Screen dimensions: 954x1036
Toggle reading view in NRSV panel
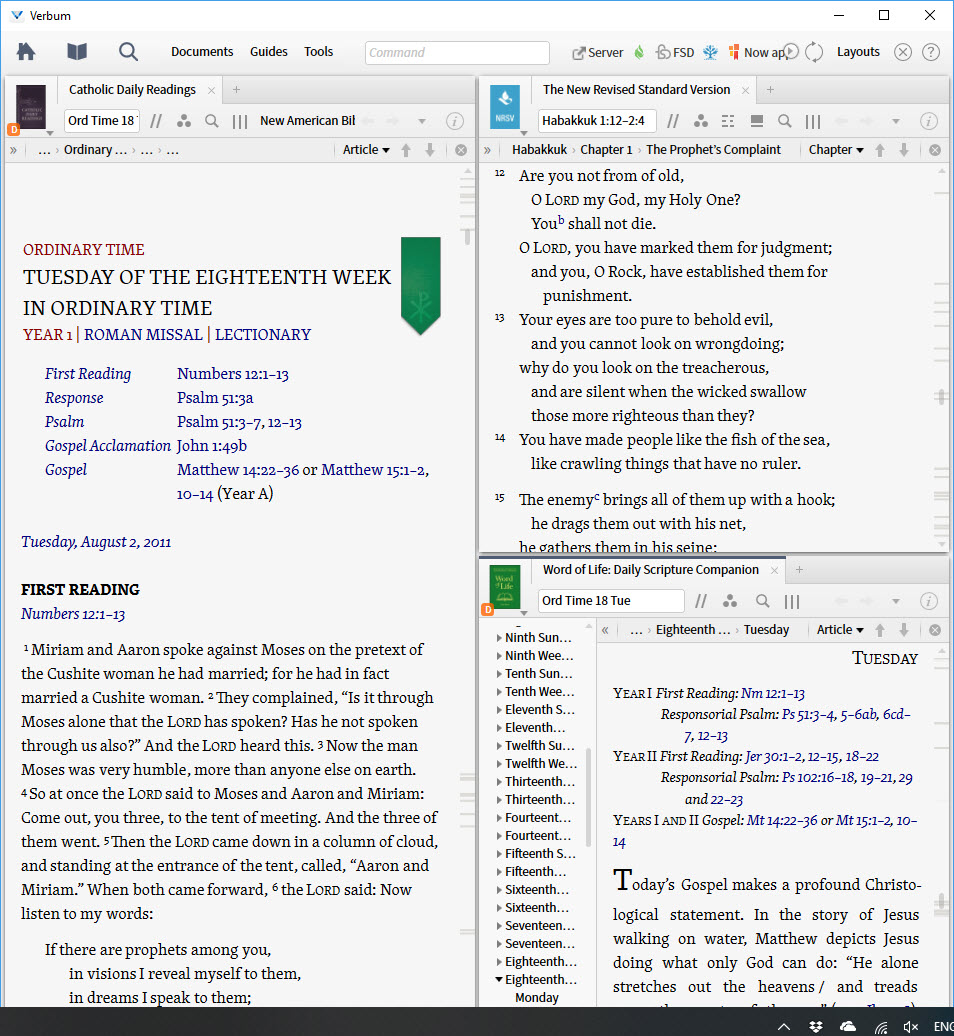pos(756,121)
